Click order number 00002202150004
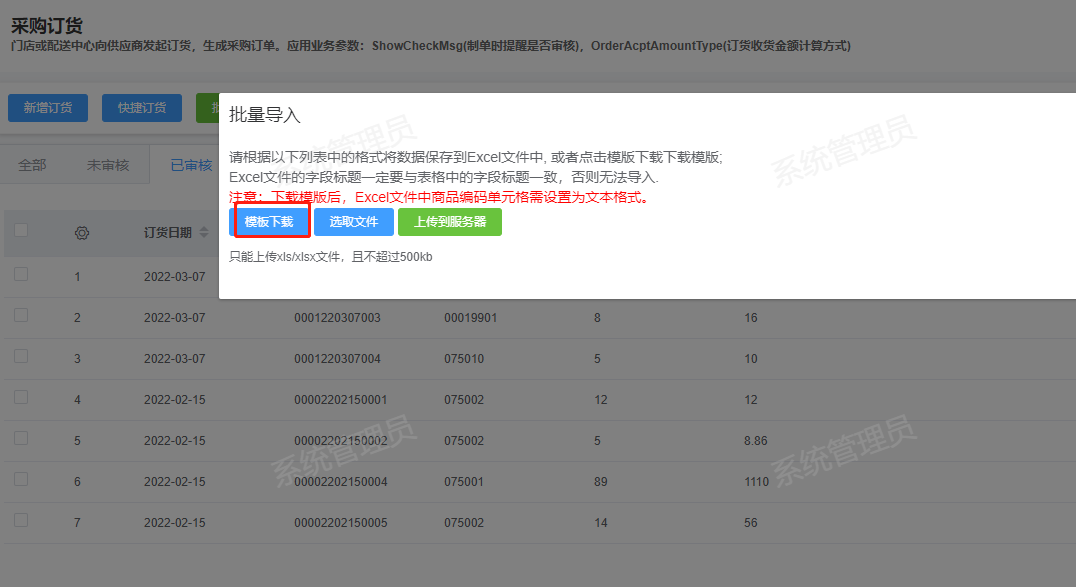 (340, 482)
